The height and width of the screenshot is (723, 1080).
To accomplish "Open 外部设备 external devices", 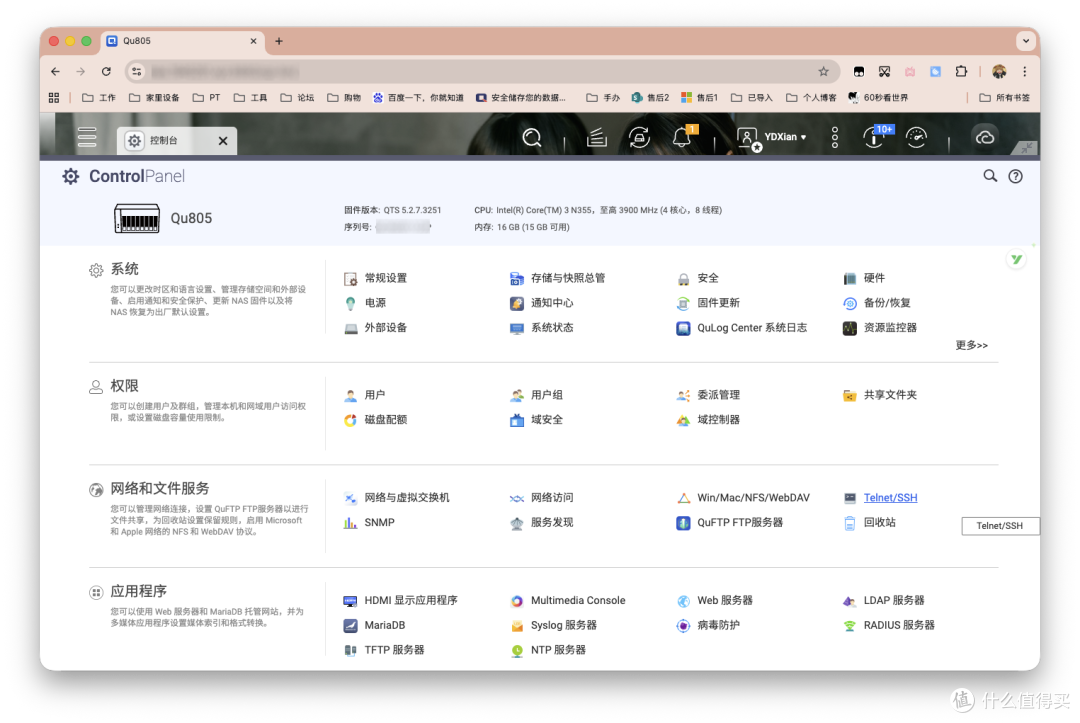I will 375,328.
